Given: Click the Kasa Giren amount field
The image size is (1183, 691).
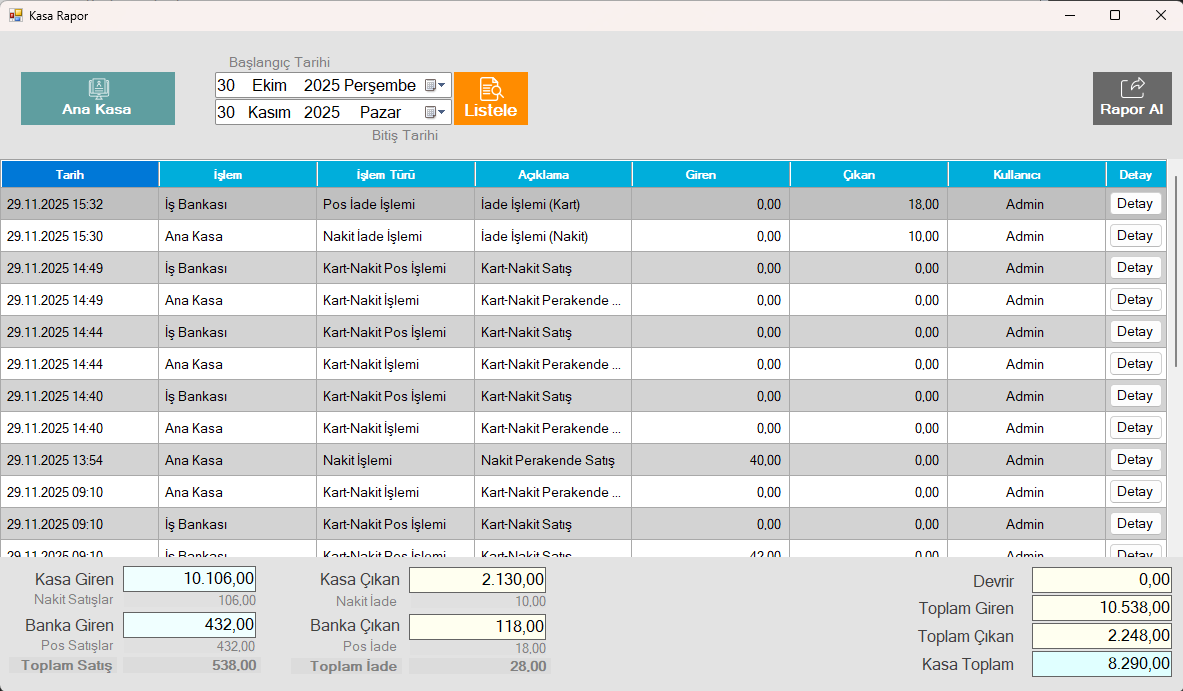Looking at the screenshot, I should point(189,579).
